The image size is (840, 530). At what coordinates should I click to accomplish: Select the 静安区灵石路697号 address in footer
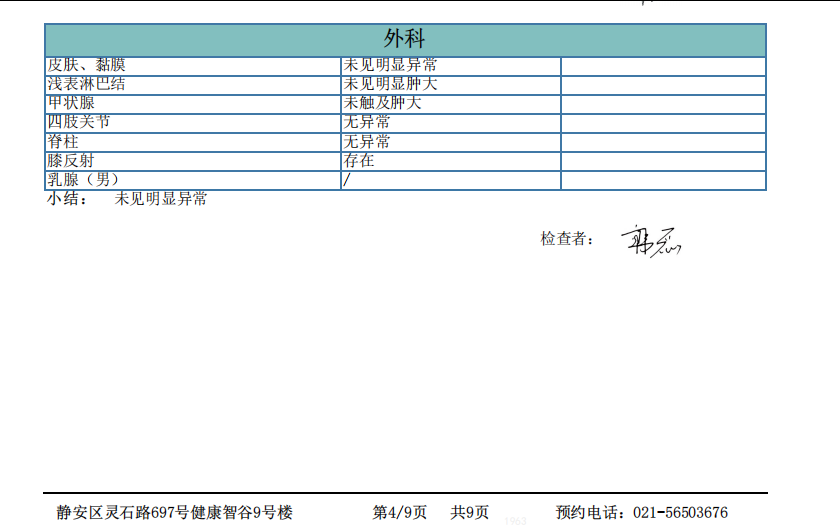point(175,512)
